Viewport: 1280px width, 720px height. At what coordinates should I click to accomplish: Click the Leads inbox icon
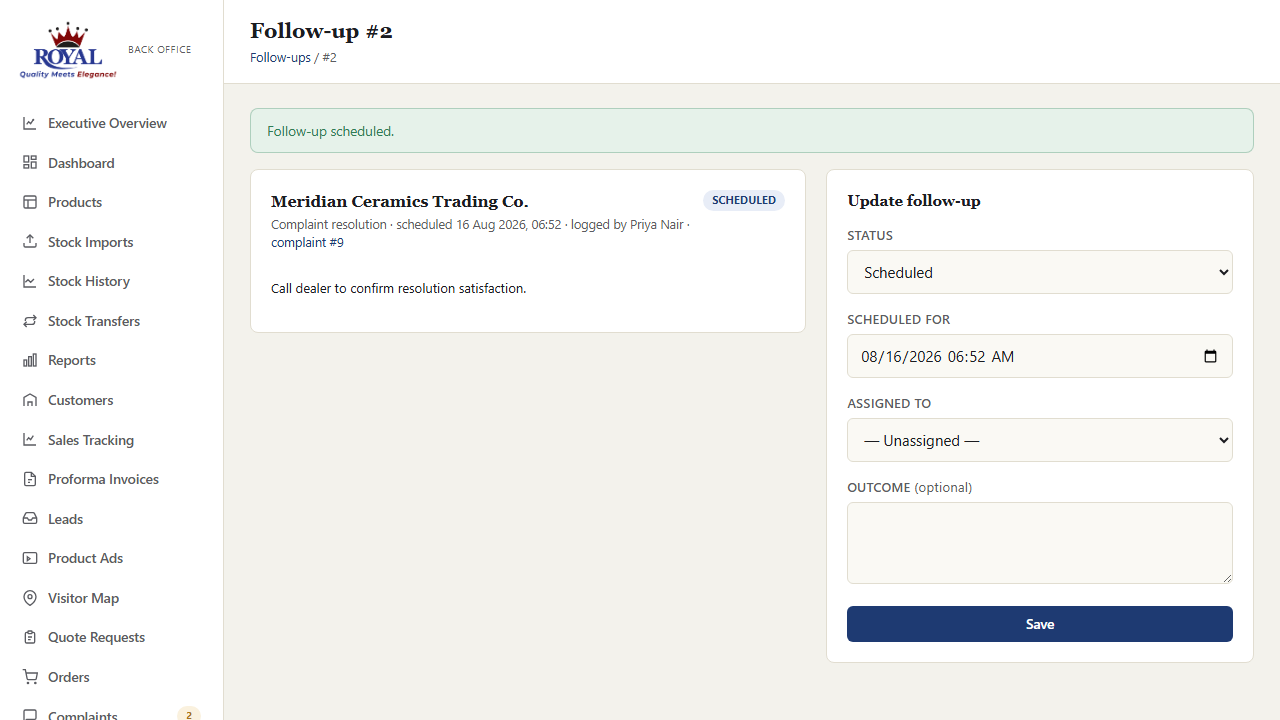click(x=30, y=519)
